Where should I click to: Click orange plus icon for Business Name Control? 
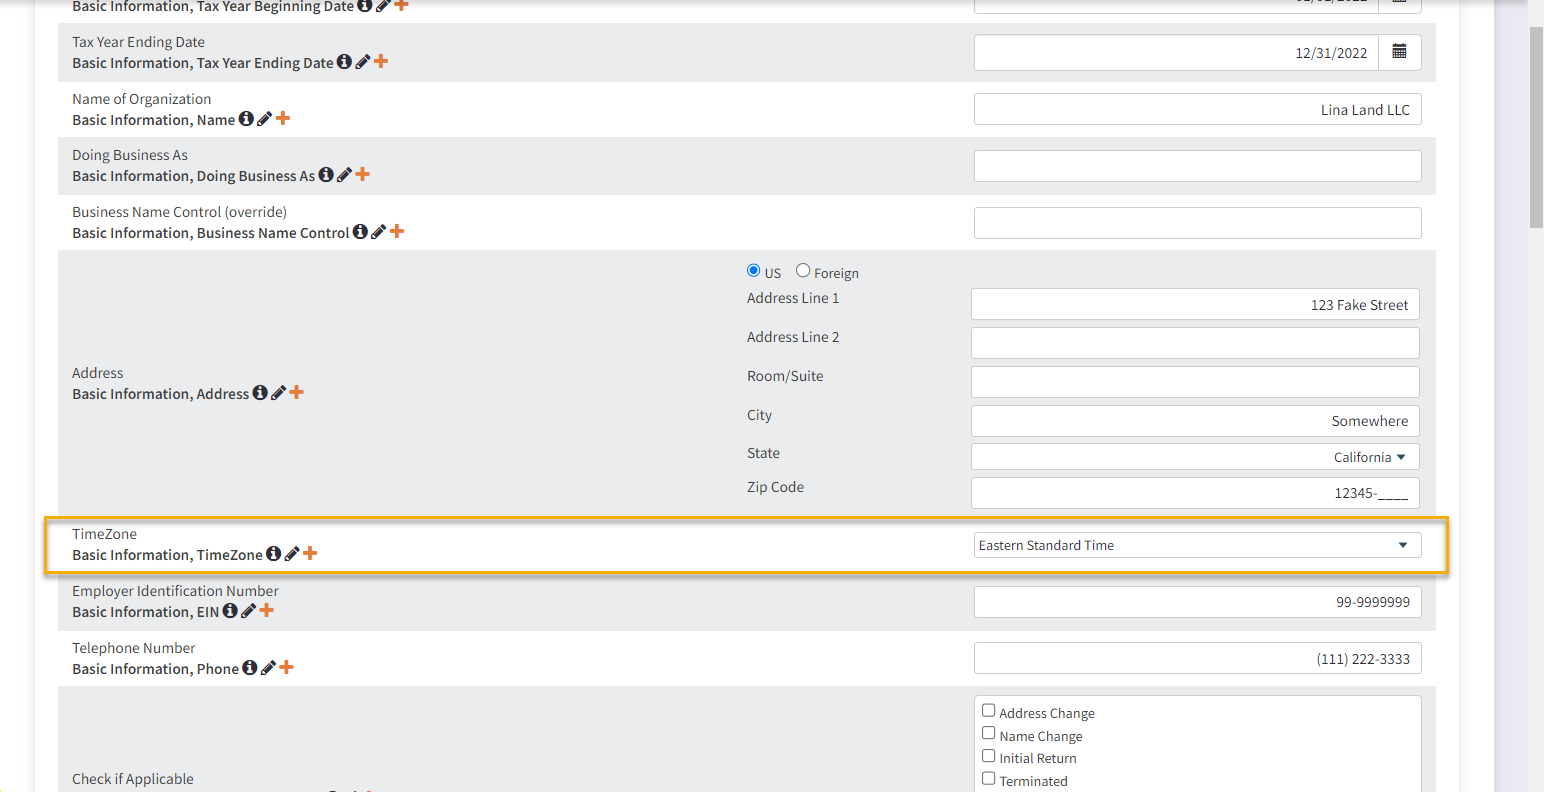point(397,232)
